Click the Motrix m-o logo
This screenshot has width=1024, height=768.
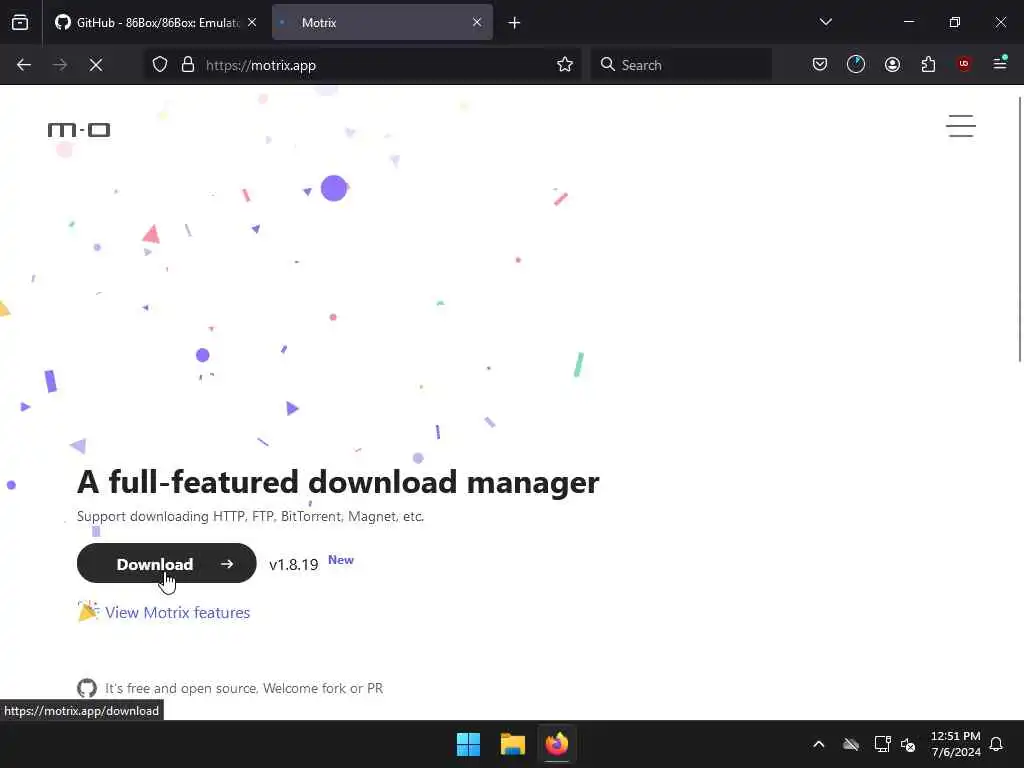(79, 130)
